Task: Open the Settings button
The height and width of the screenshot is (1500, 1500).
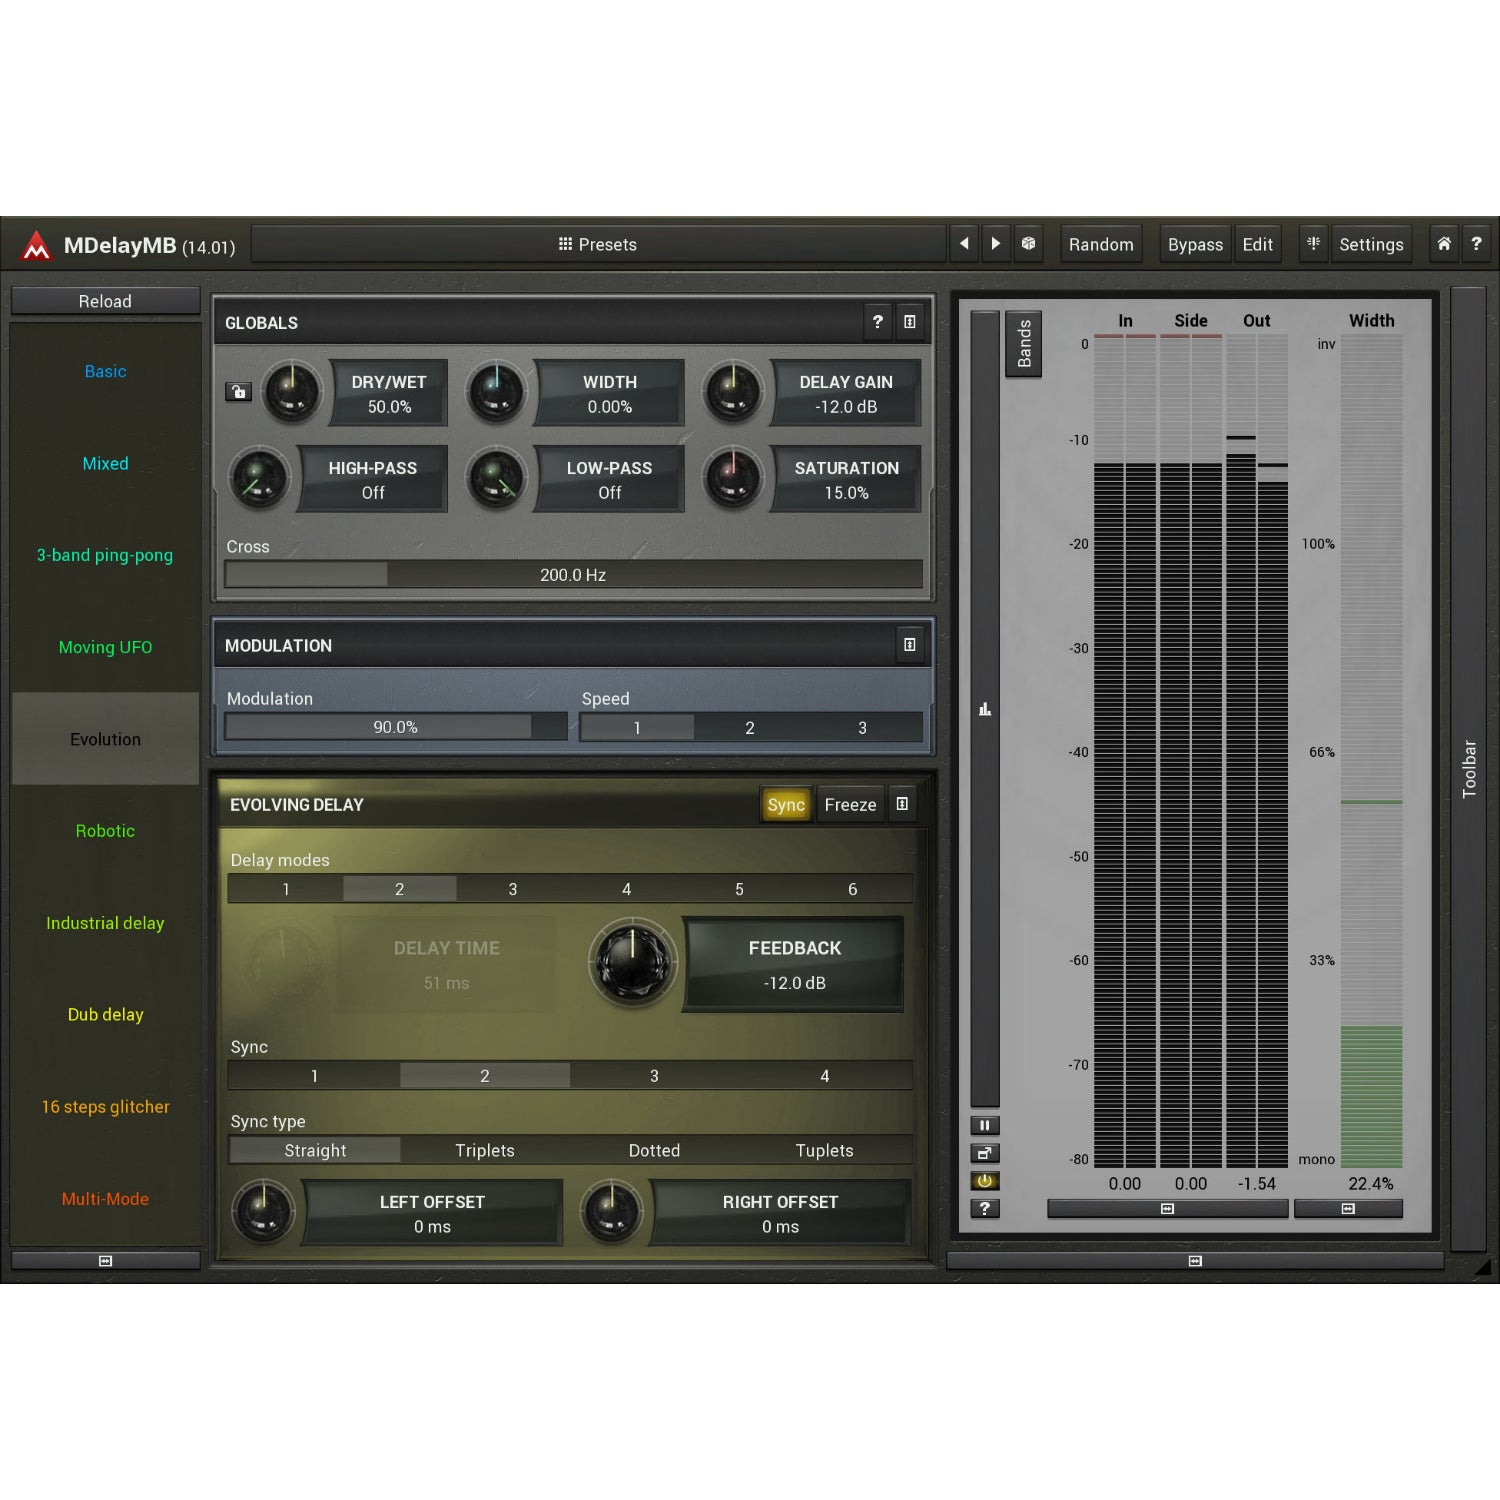Action: [x=1371, y=244]
